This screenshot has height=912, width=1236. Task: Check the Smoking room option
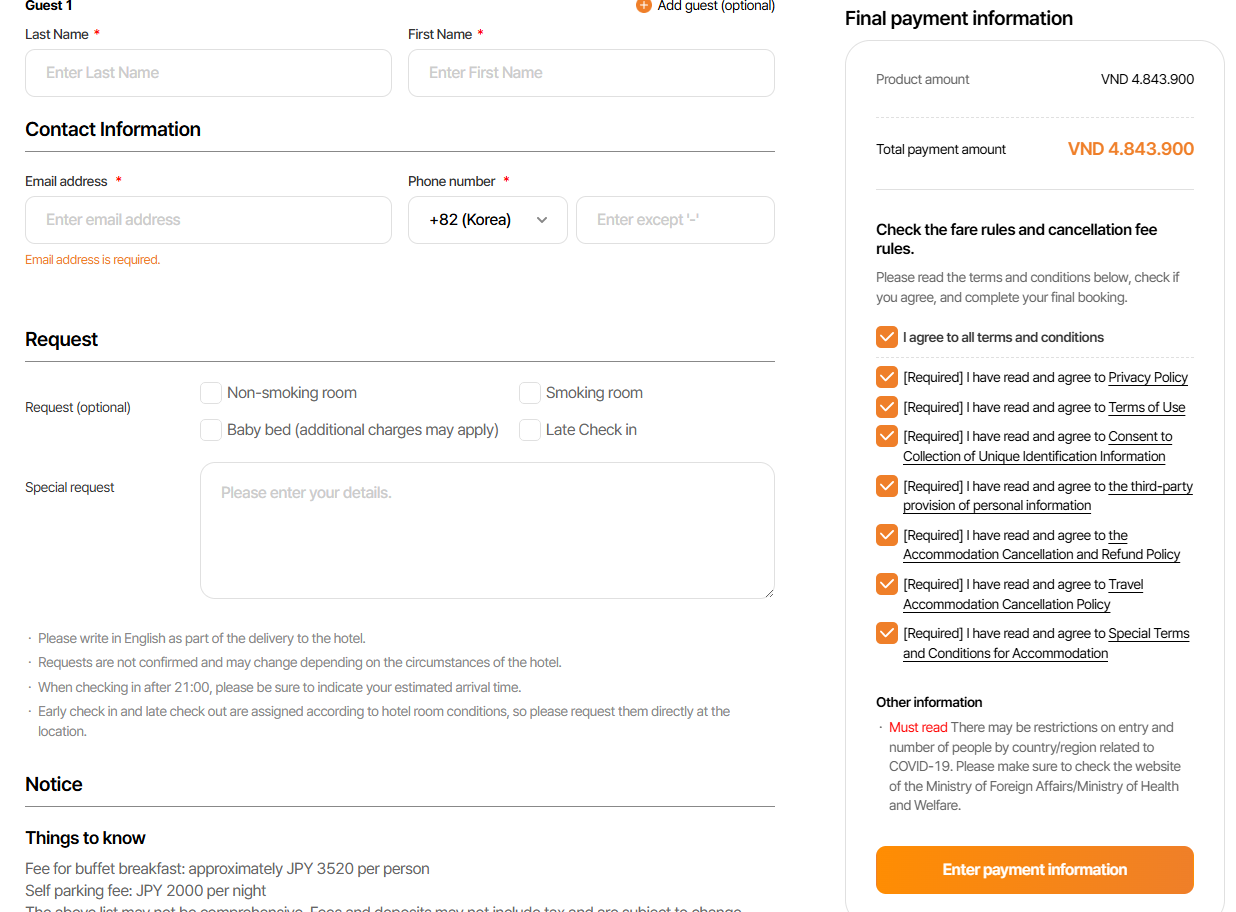(x=530, y=393)
